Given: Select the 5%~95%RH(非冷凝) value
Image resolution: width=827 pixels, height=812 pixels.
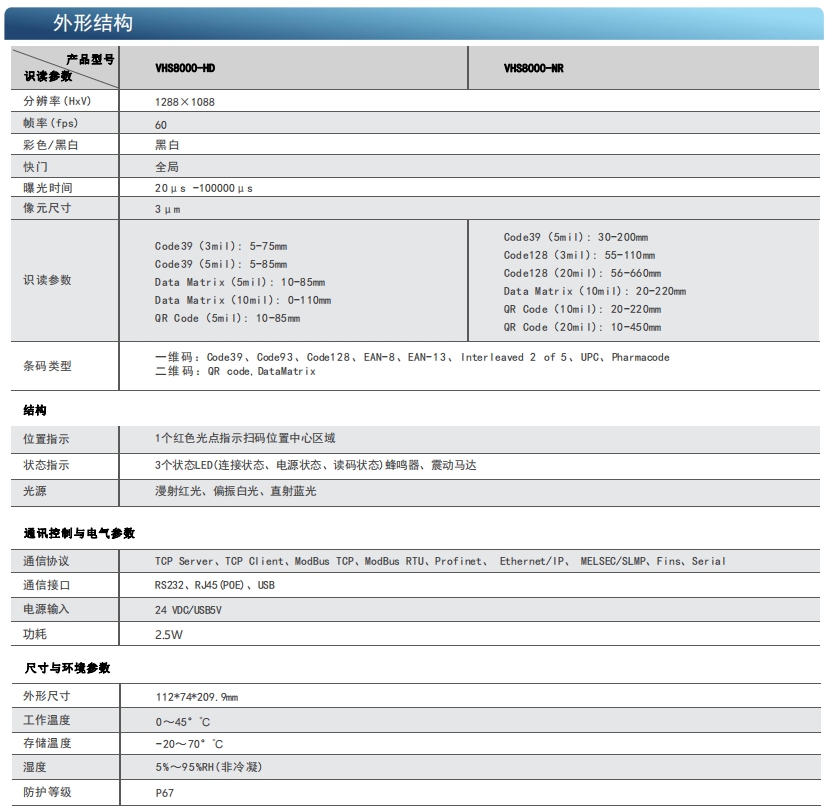Looking at the screenshot, I should 209,767.
